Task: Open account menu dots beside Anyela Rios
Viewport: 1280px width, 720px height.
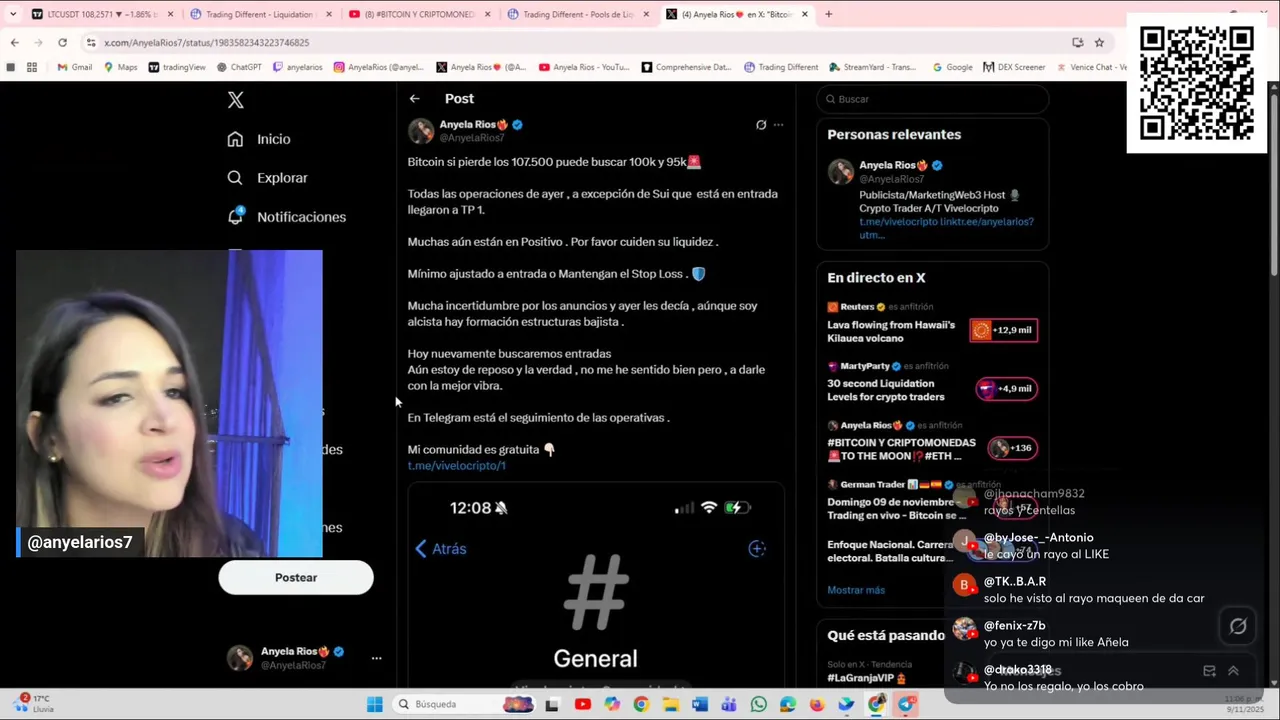Action: click(x=376, y=658)
